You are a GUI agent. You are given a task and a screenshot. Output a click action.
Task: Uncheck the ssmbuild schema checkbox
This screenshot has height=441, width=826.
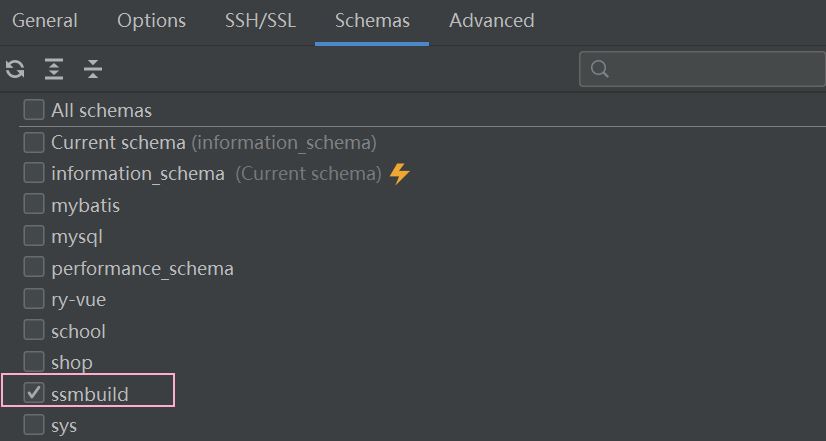click(x=35, y=393)
